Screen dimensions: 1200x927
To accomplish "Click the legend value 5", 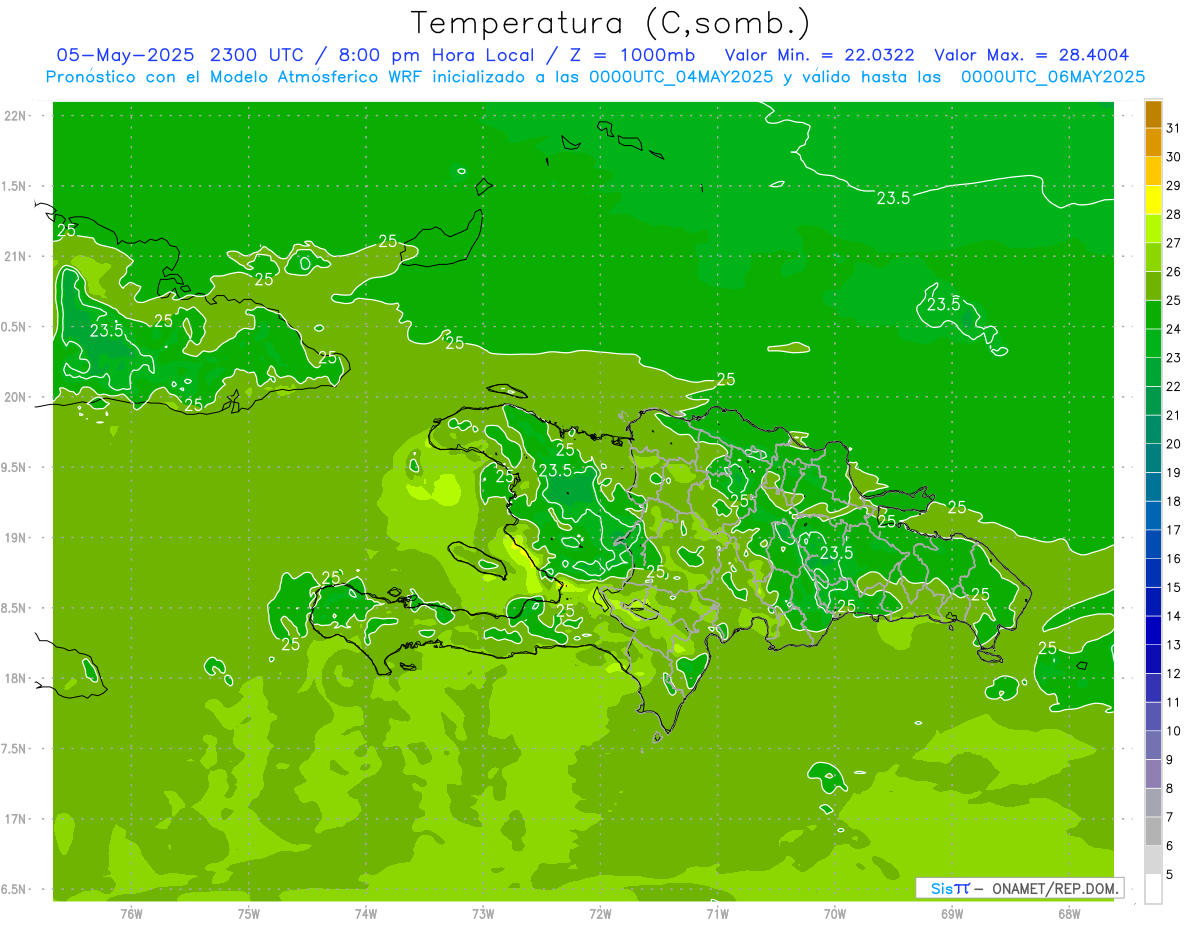I will (x=1170, y=875).
